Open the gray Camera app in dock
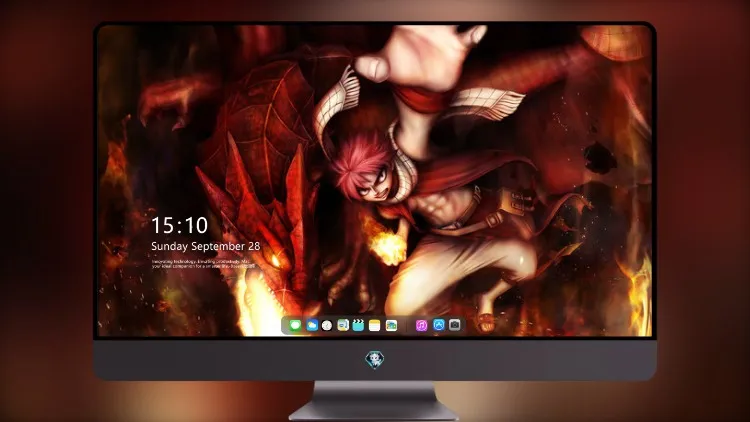Image resolution: width=750 pixels, height=422 pixels. click(x=455, y=325)
